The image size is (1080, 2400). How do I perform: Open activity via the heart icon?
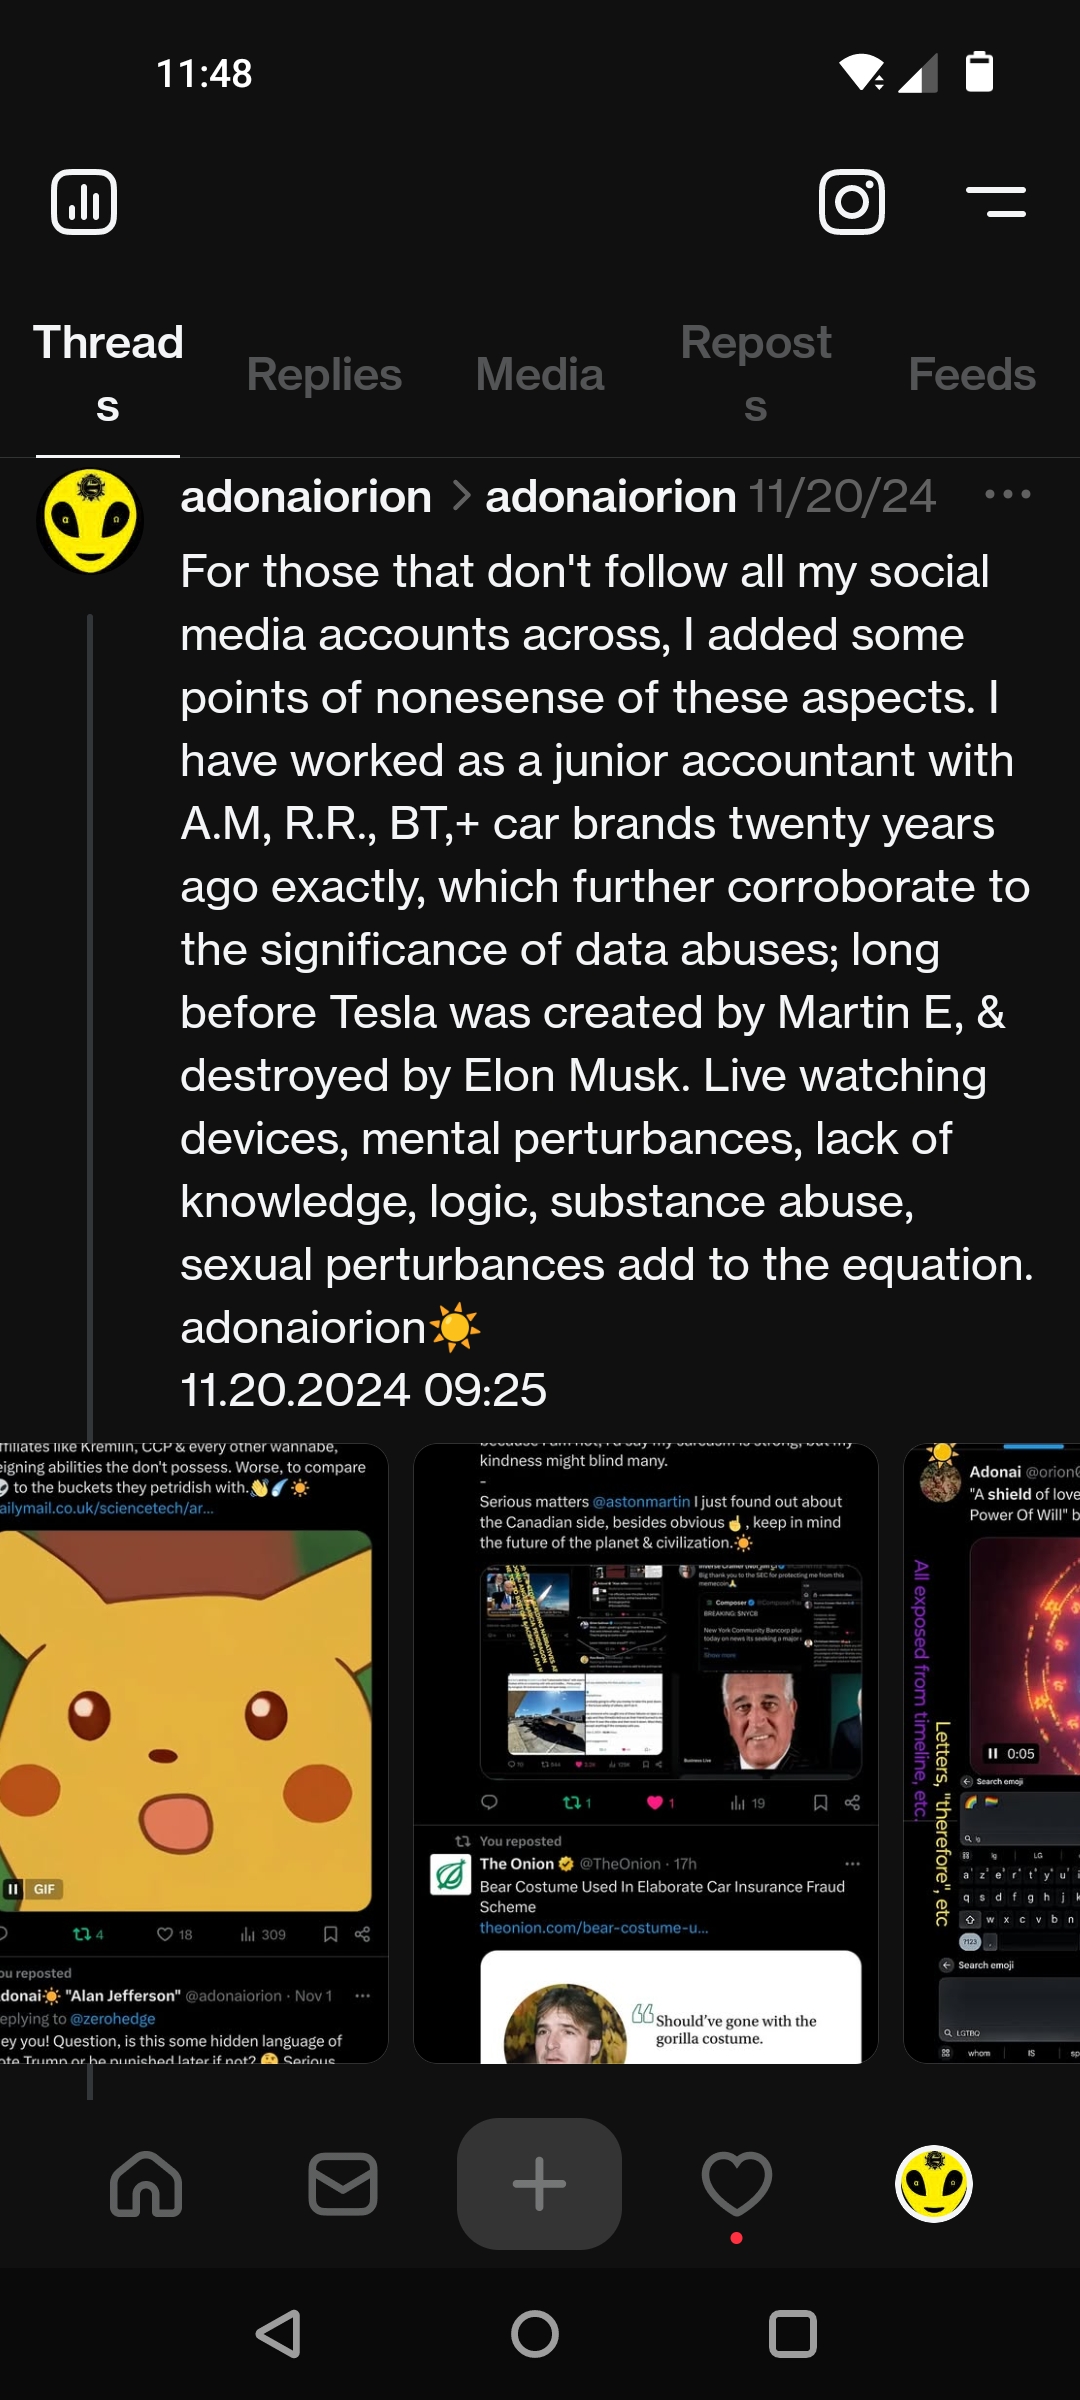736,2184
